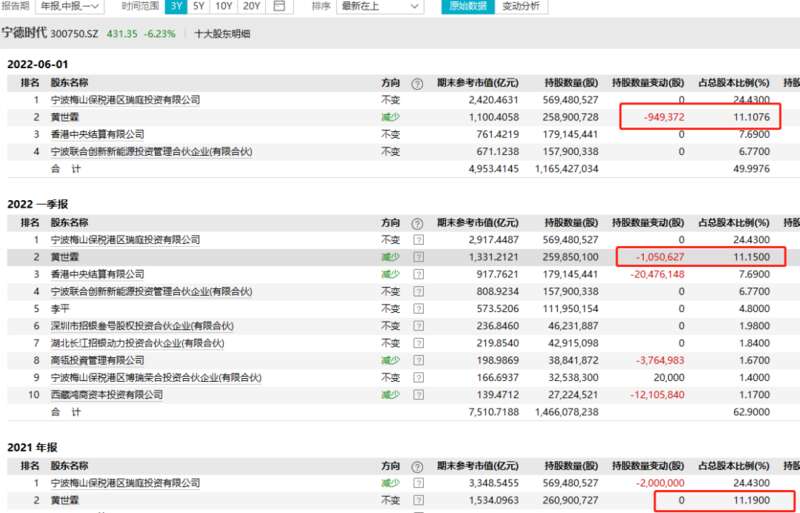Open 香港中央结算有限公司 in 2022-06-01 table

coord(97,135)
